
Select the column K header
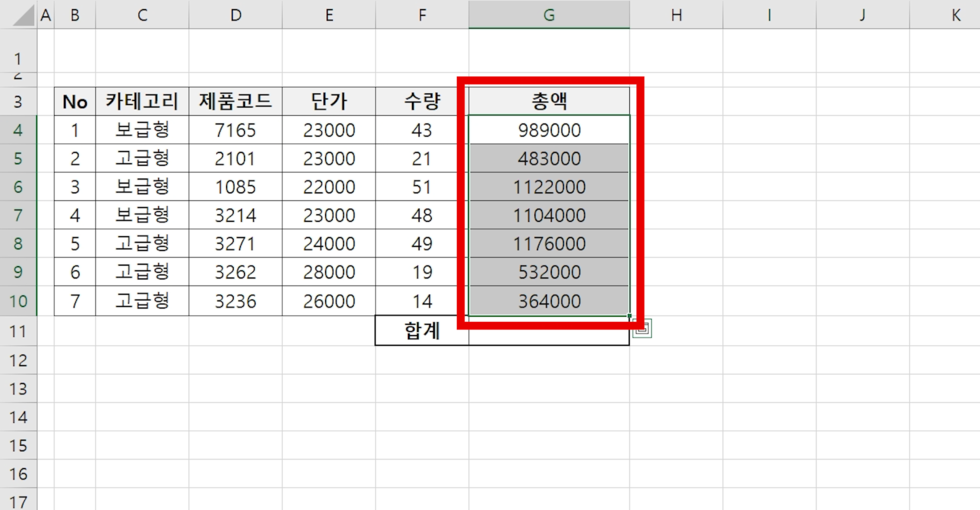pyautogui.click(x=955, y=15)
